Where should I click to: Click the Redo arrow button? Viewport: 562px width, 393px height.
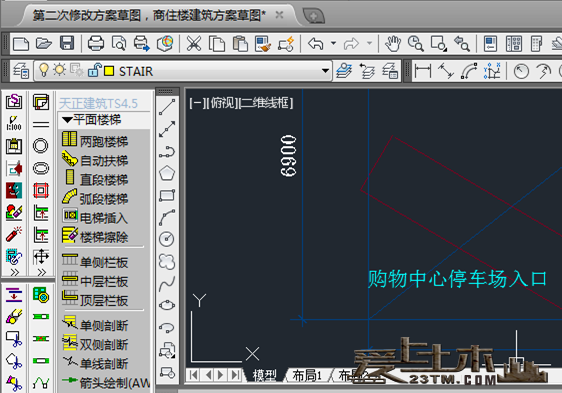click(x=351, y=44)
